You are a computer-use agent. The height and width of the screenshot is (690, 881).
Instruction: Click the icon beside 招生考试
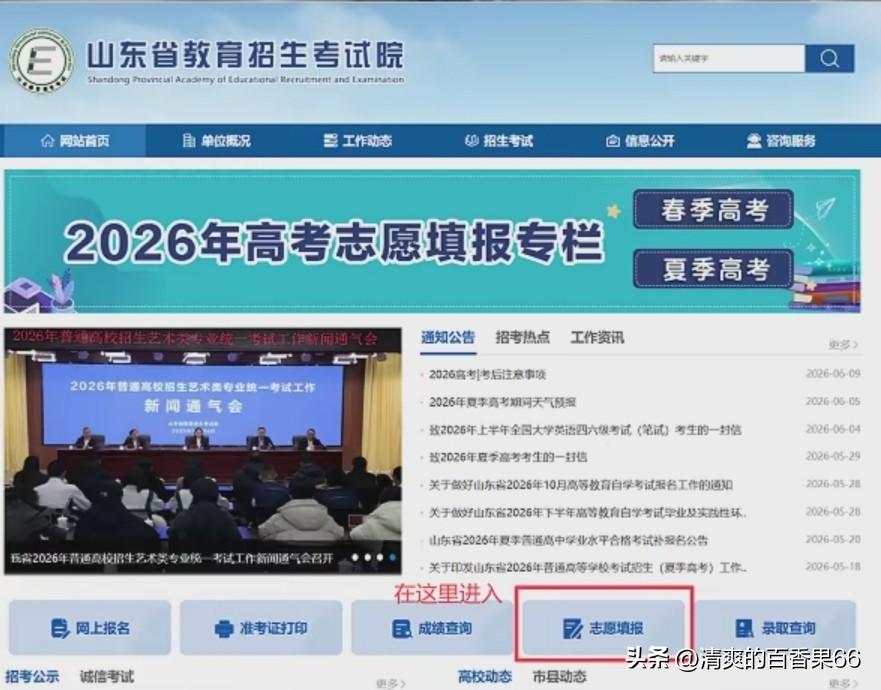[471, 140]
